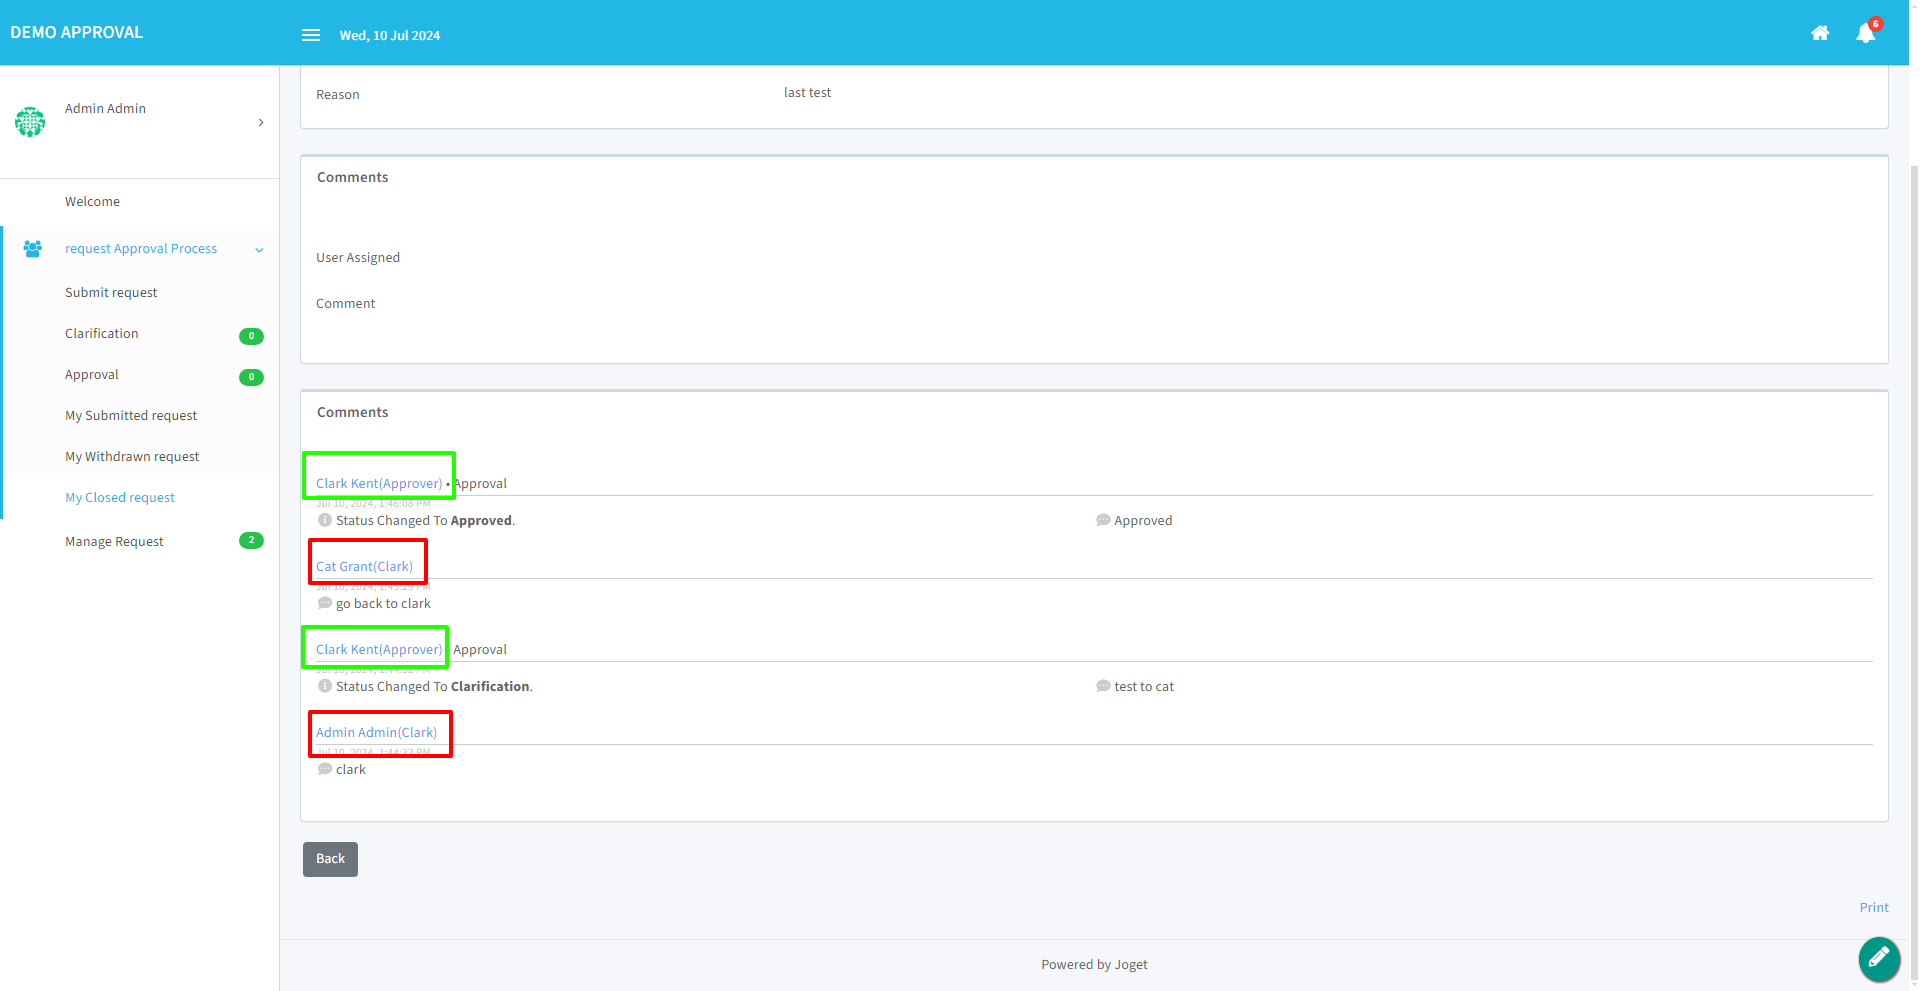Viewport: 1920px width, 991px height.
Task: Click speech bubble icon beside go back to clark
Action: tap(325, 603)
